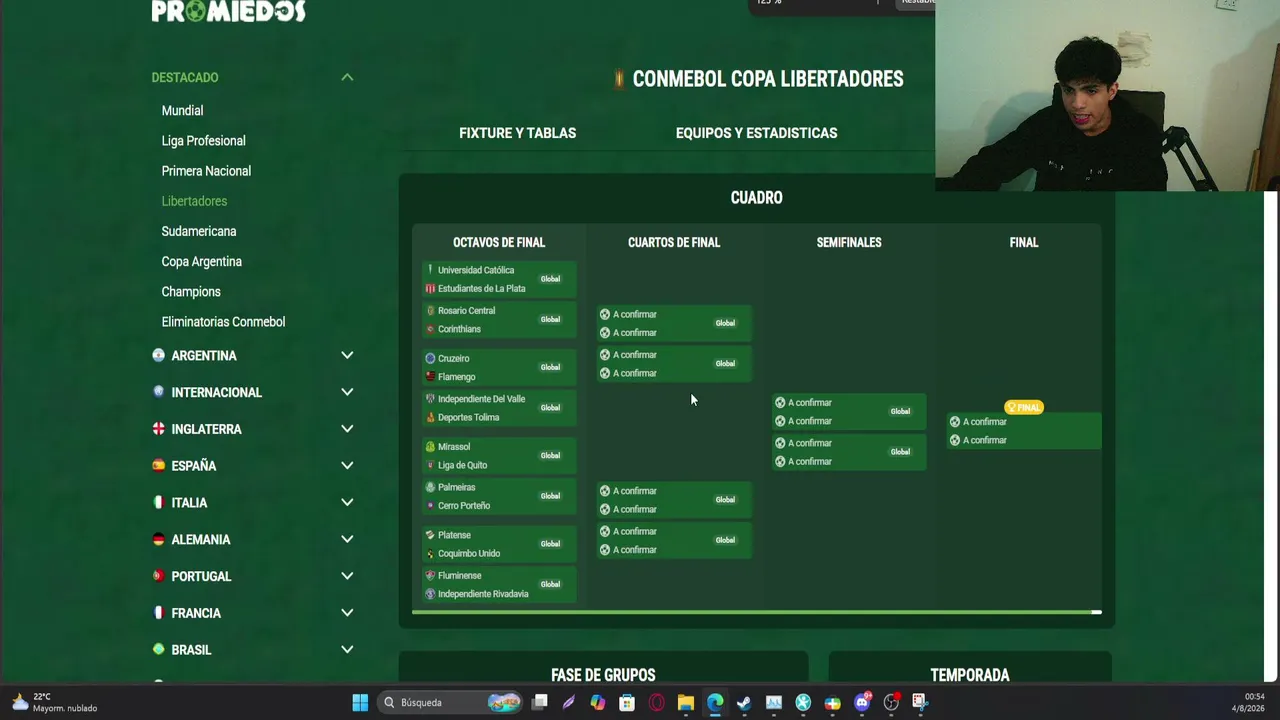Image resolution: width=1280 pixels, height=720 pixels.
Task: Click the Cruzeiro team crest
Action: [x=430, y=358]
